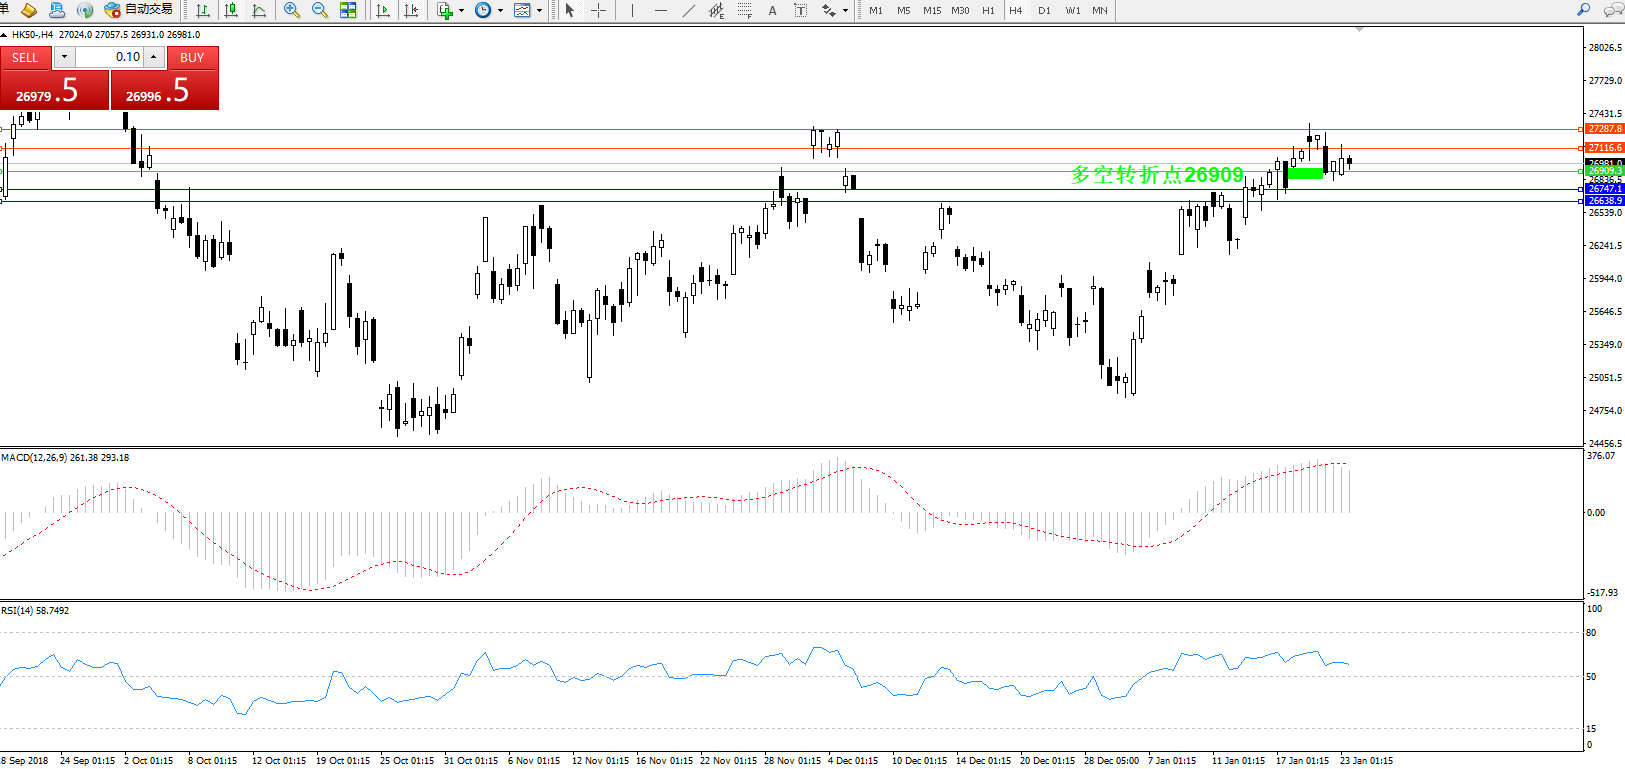
Task: Activate the Crosshair cursor tool
Action: click(x=598, y=10)
